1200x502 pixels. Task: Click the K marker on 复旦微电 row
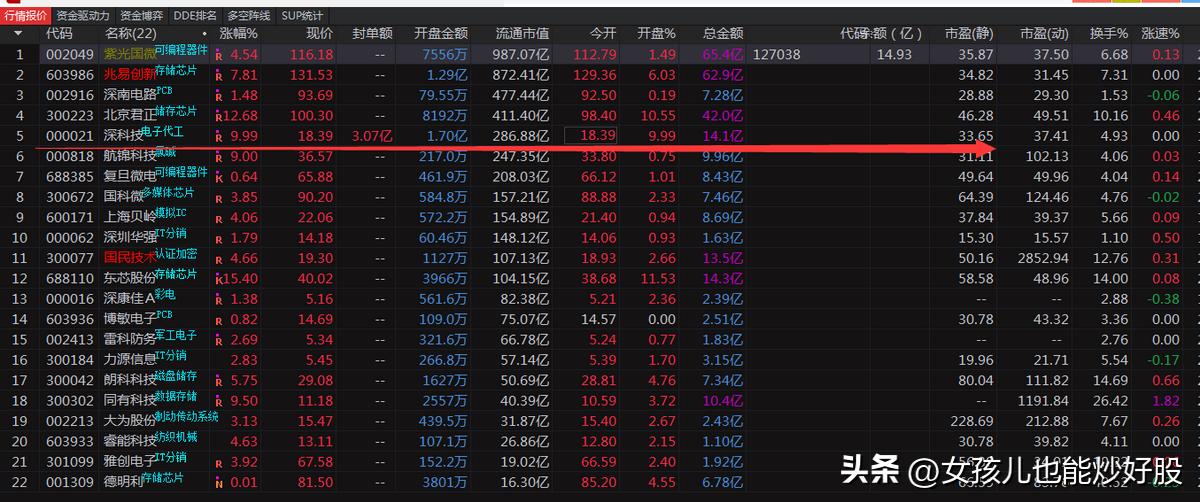[x=219, y=177]
